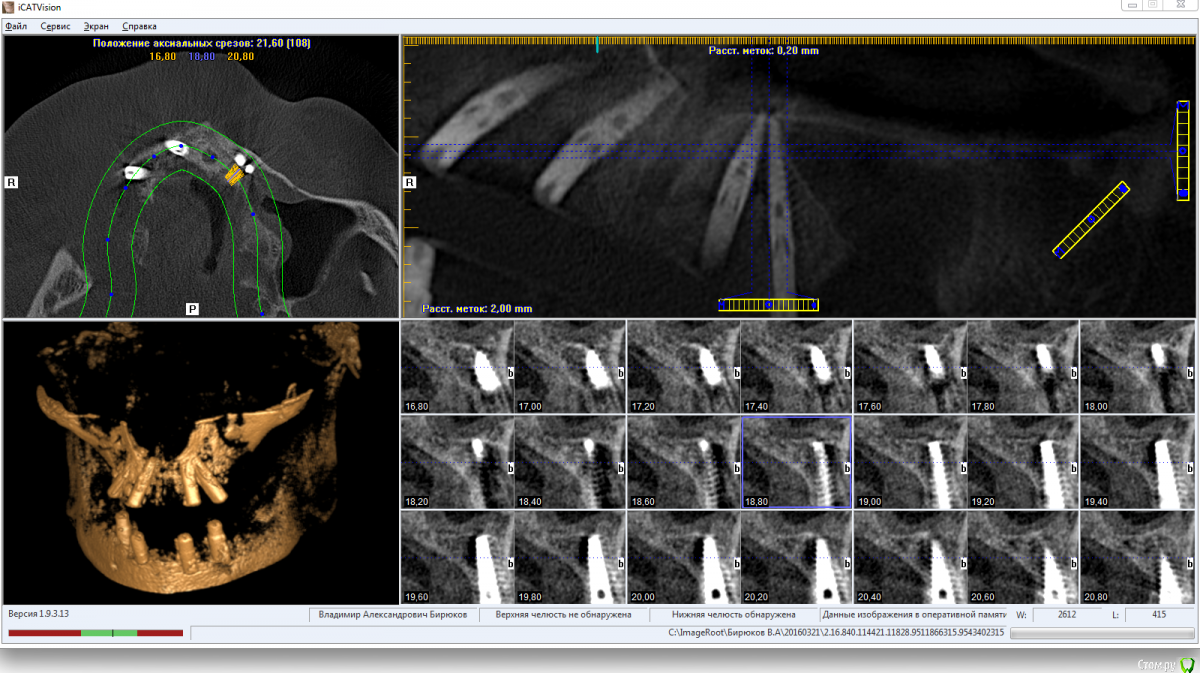The width and height of the screenshot is (1200, 673).
Task: Open the Файл menu
Action: [16, 26]
